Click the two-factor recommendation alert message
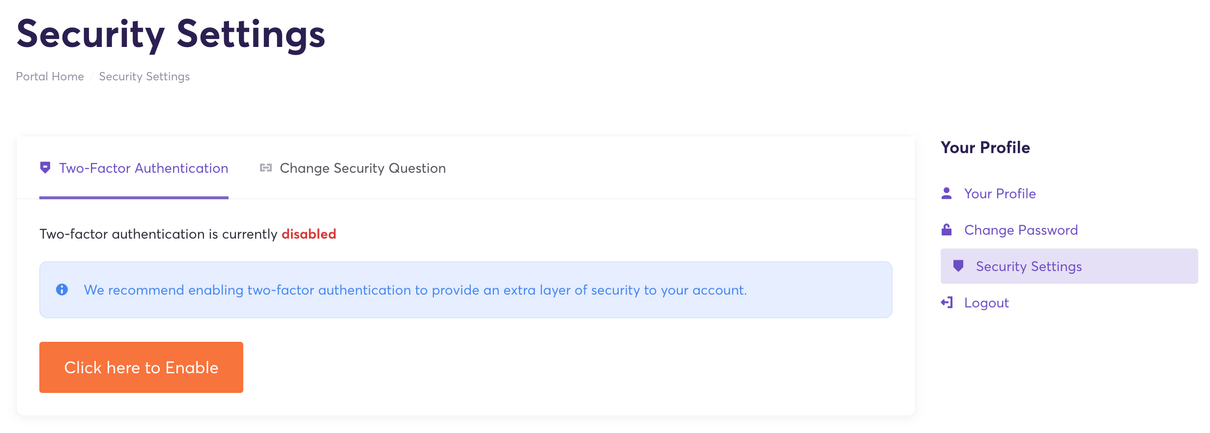The image size is (1210, 433). coord(415,290)
